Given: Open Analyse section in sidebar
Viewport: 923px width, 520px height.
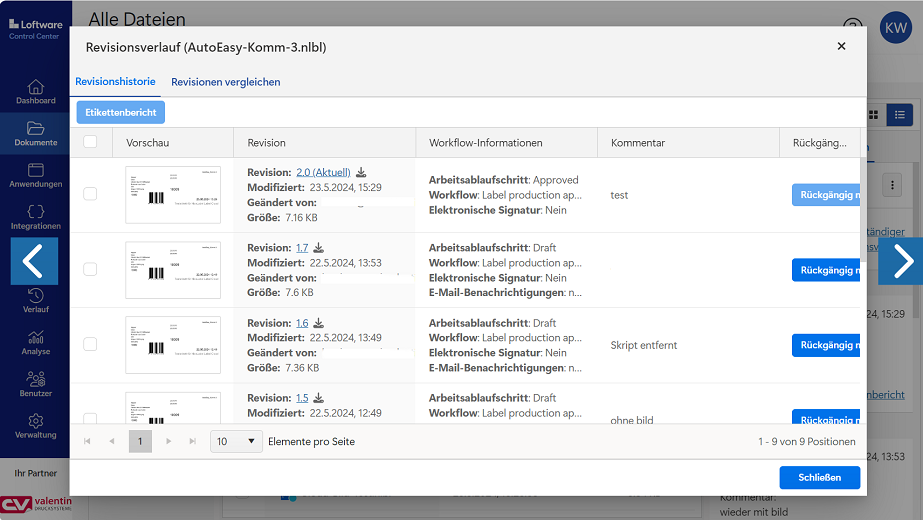Looking at the screenshot, I should (36, 343).
